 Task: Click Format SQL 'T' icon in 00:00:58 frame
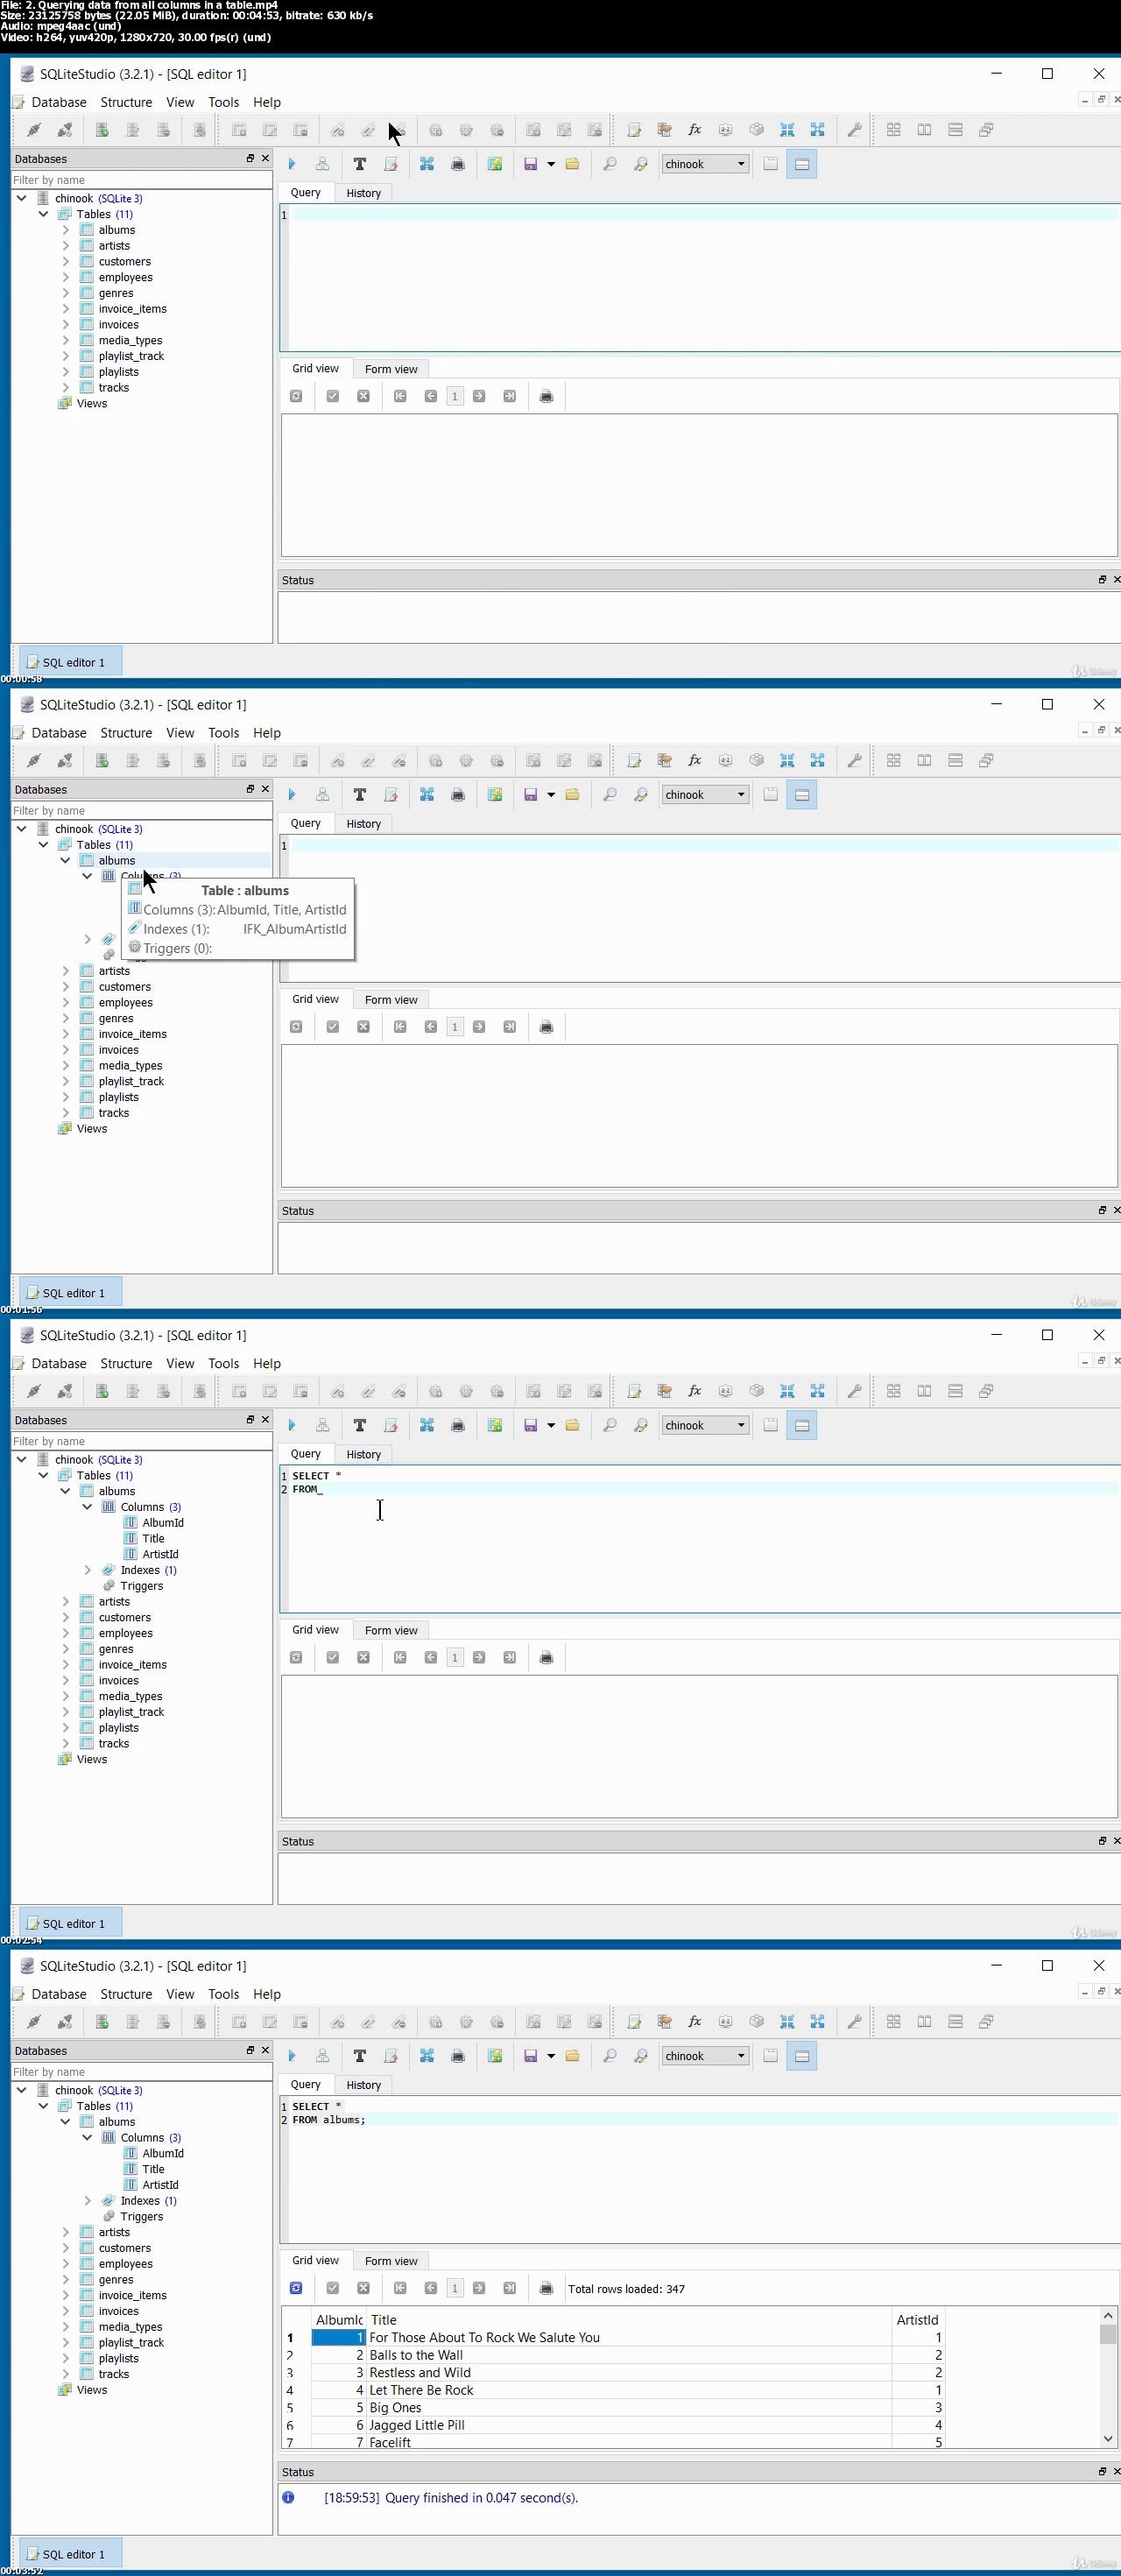(x=360, y=164)
